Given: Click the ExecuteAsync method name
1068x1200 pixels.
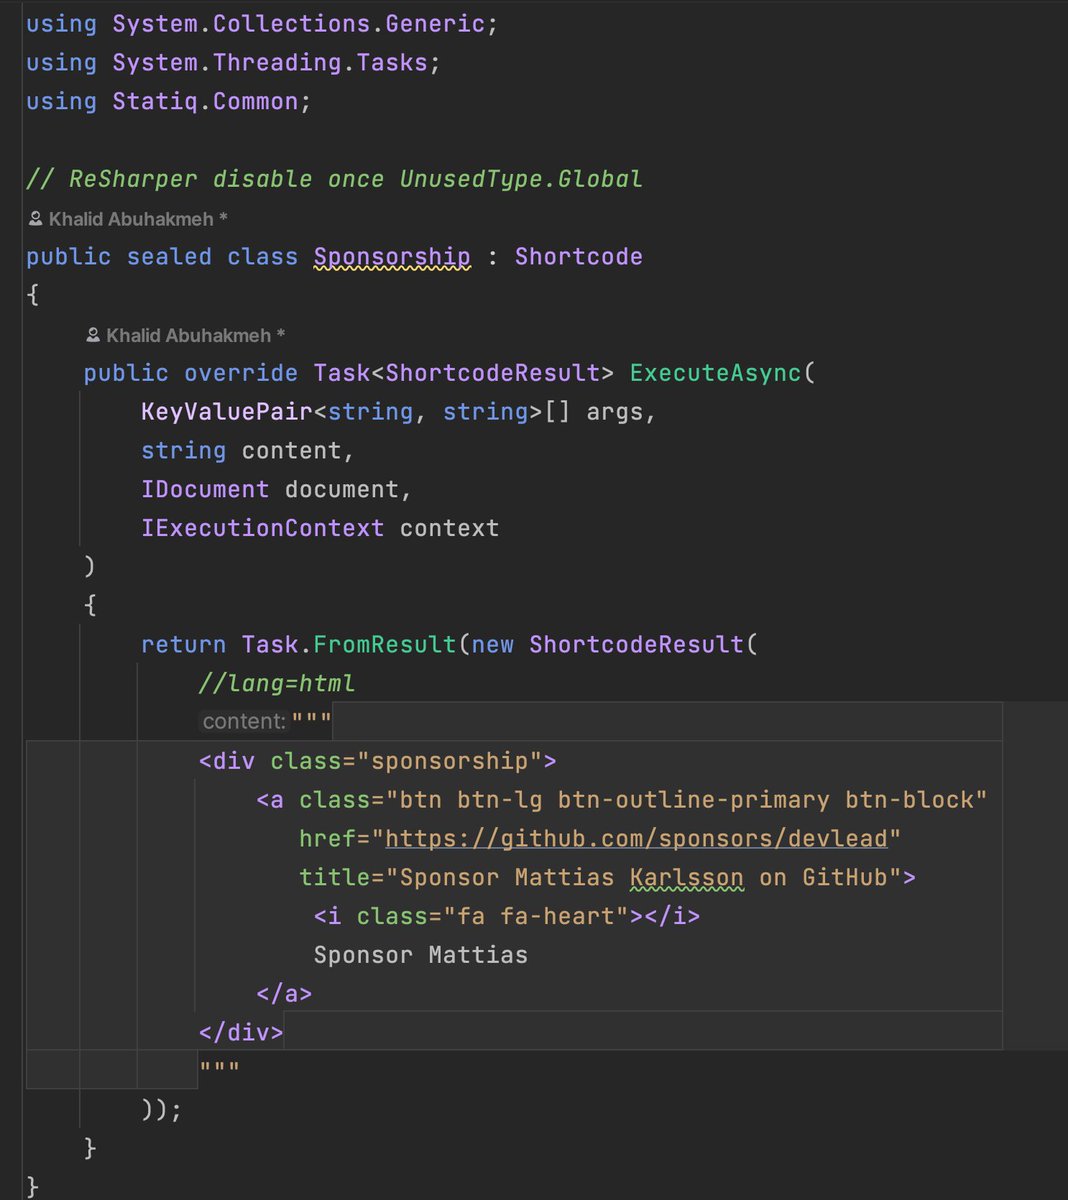Looking at the screenshot, I should (x=716, y=373).
